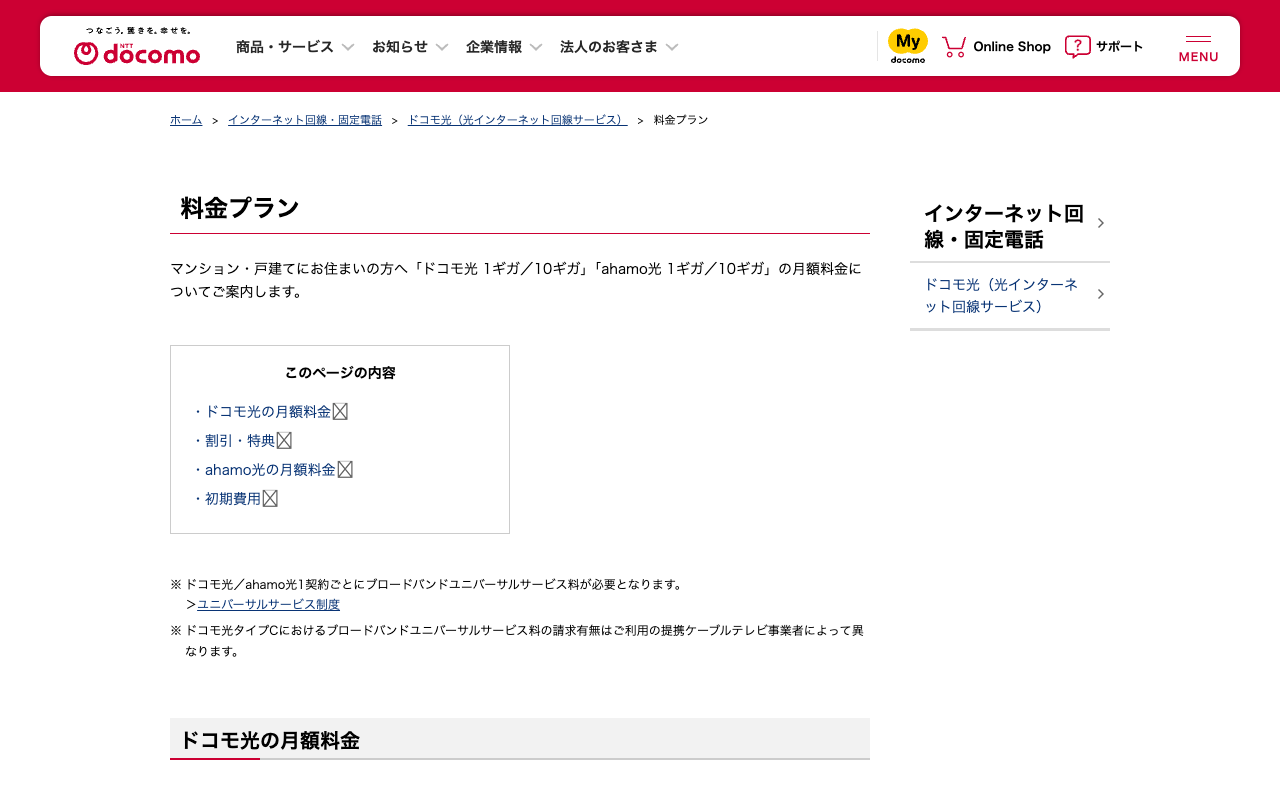The width and height of the screenshot is (1280, 800).
Task: Click the サポート speech bubble icon
Action: [x=1078, y=46]
